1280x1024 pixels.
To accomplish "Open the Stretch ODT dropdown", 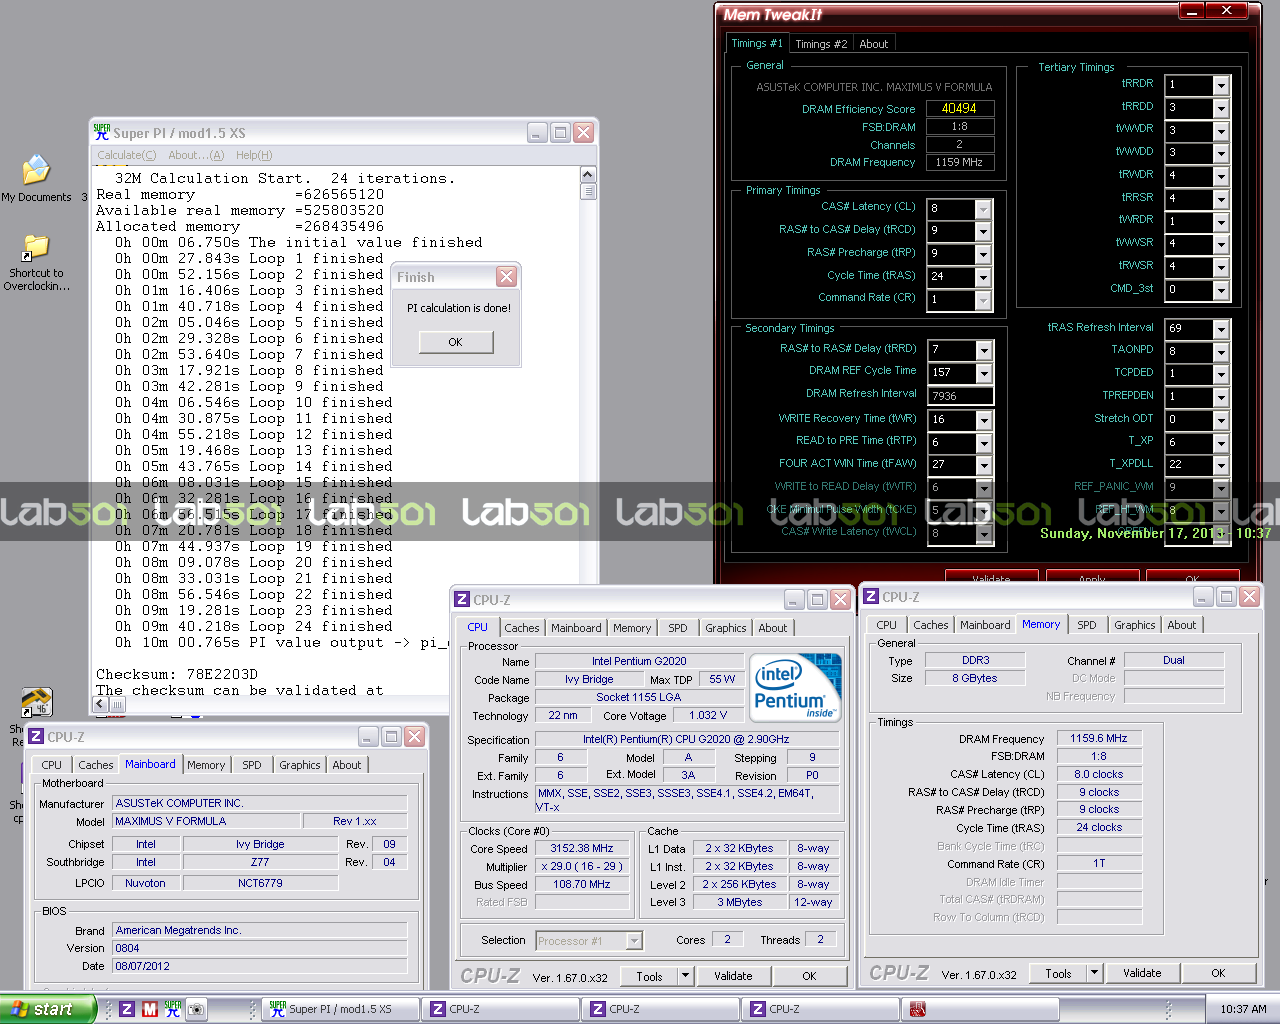I will [x=1221, y=420].
